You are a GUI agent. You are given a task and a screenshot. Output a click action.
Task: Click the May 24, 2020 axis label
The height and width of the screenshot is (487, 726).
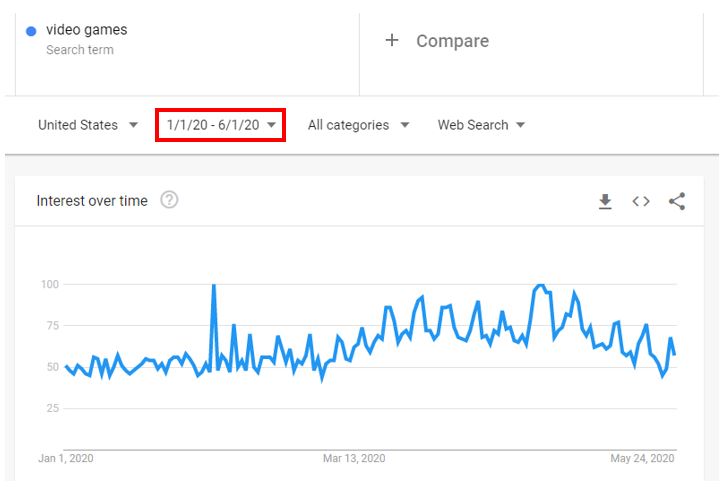[x=642, y=459]
